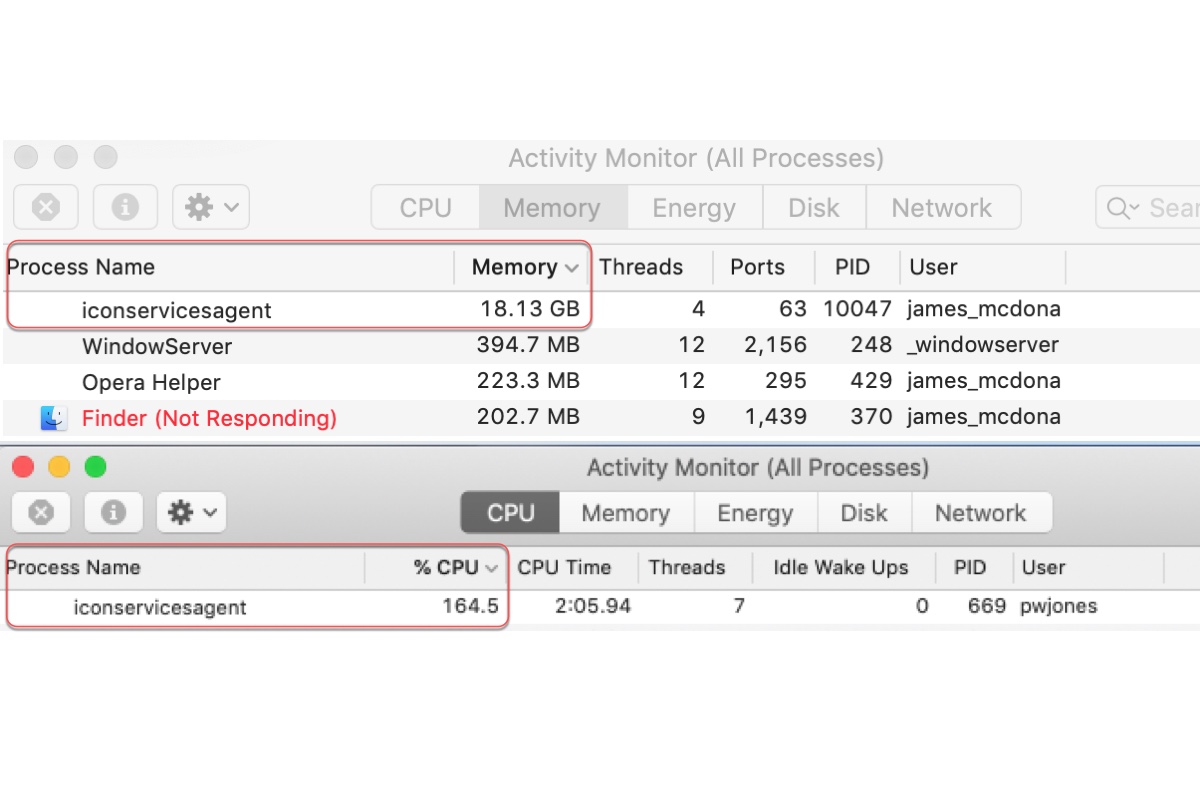Select the Opera Helper process row
Image resolution: width=1200 pixels, height=800 pixels.
pyautogui.click(x=600, y=382)
